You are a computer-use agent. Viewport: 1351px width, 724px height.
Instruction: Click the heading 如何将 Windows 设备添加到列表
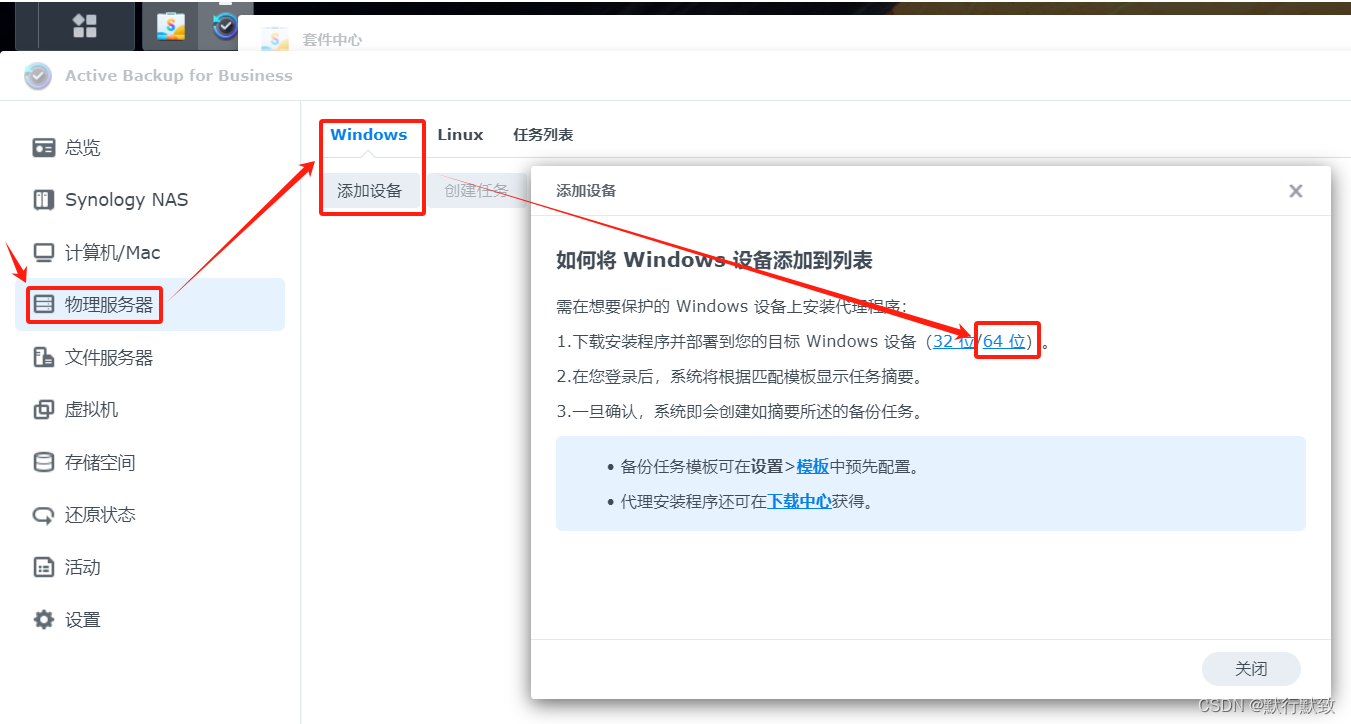click(x=714, y=261)
